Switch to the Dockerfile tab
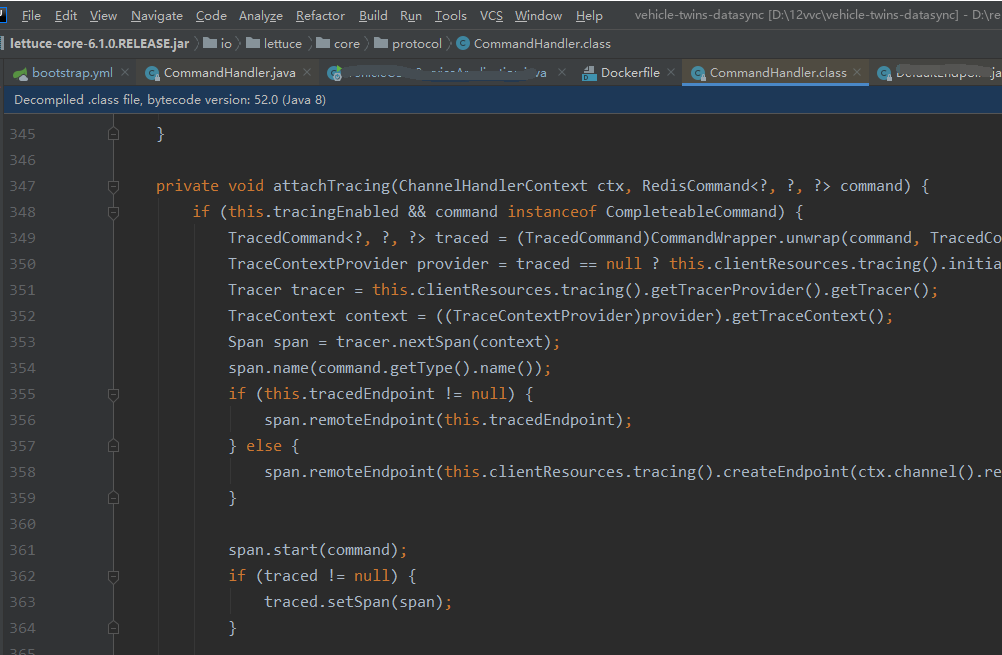Viewport: 1002px width, 655px height. (x=630, y=73)
